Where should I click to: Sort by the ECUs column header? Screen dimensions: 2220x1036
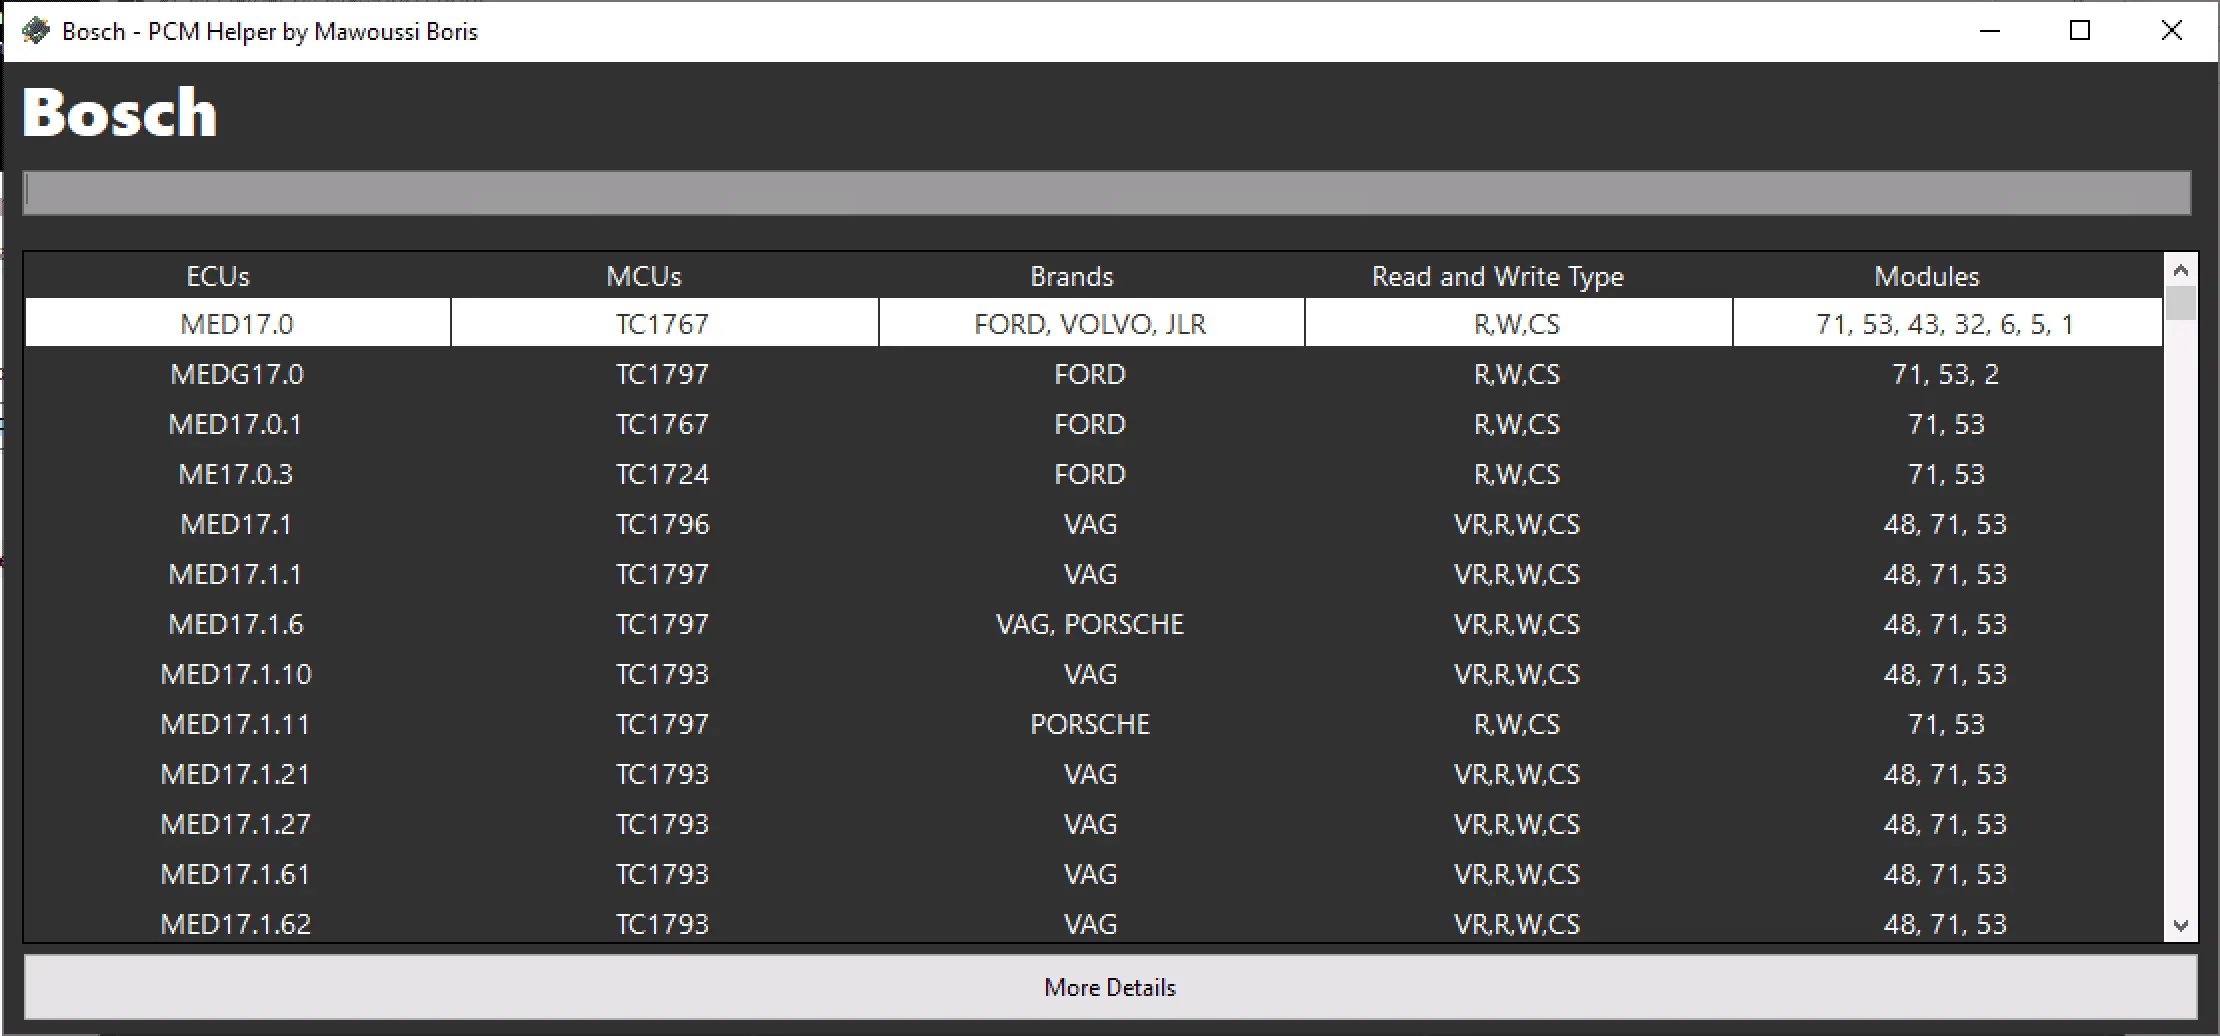click(x=218, y=276)
